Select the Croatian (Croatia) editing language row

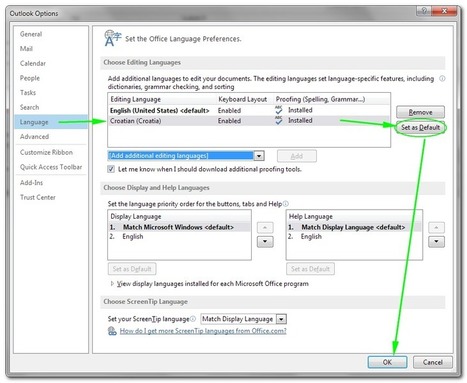[249, 121]
